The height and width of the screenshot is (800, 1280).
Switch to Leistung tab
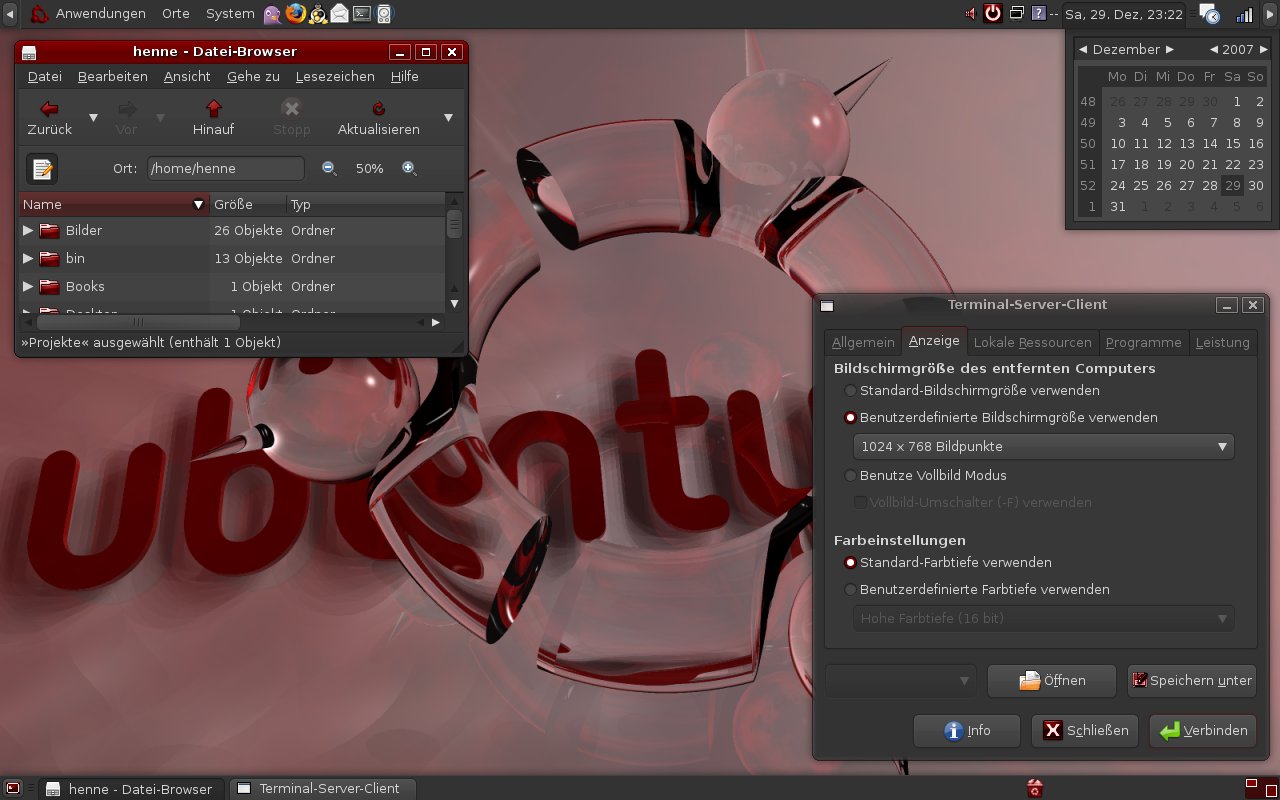(1223, 342)
